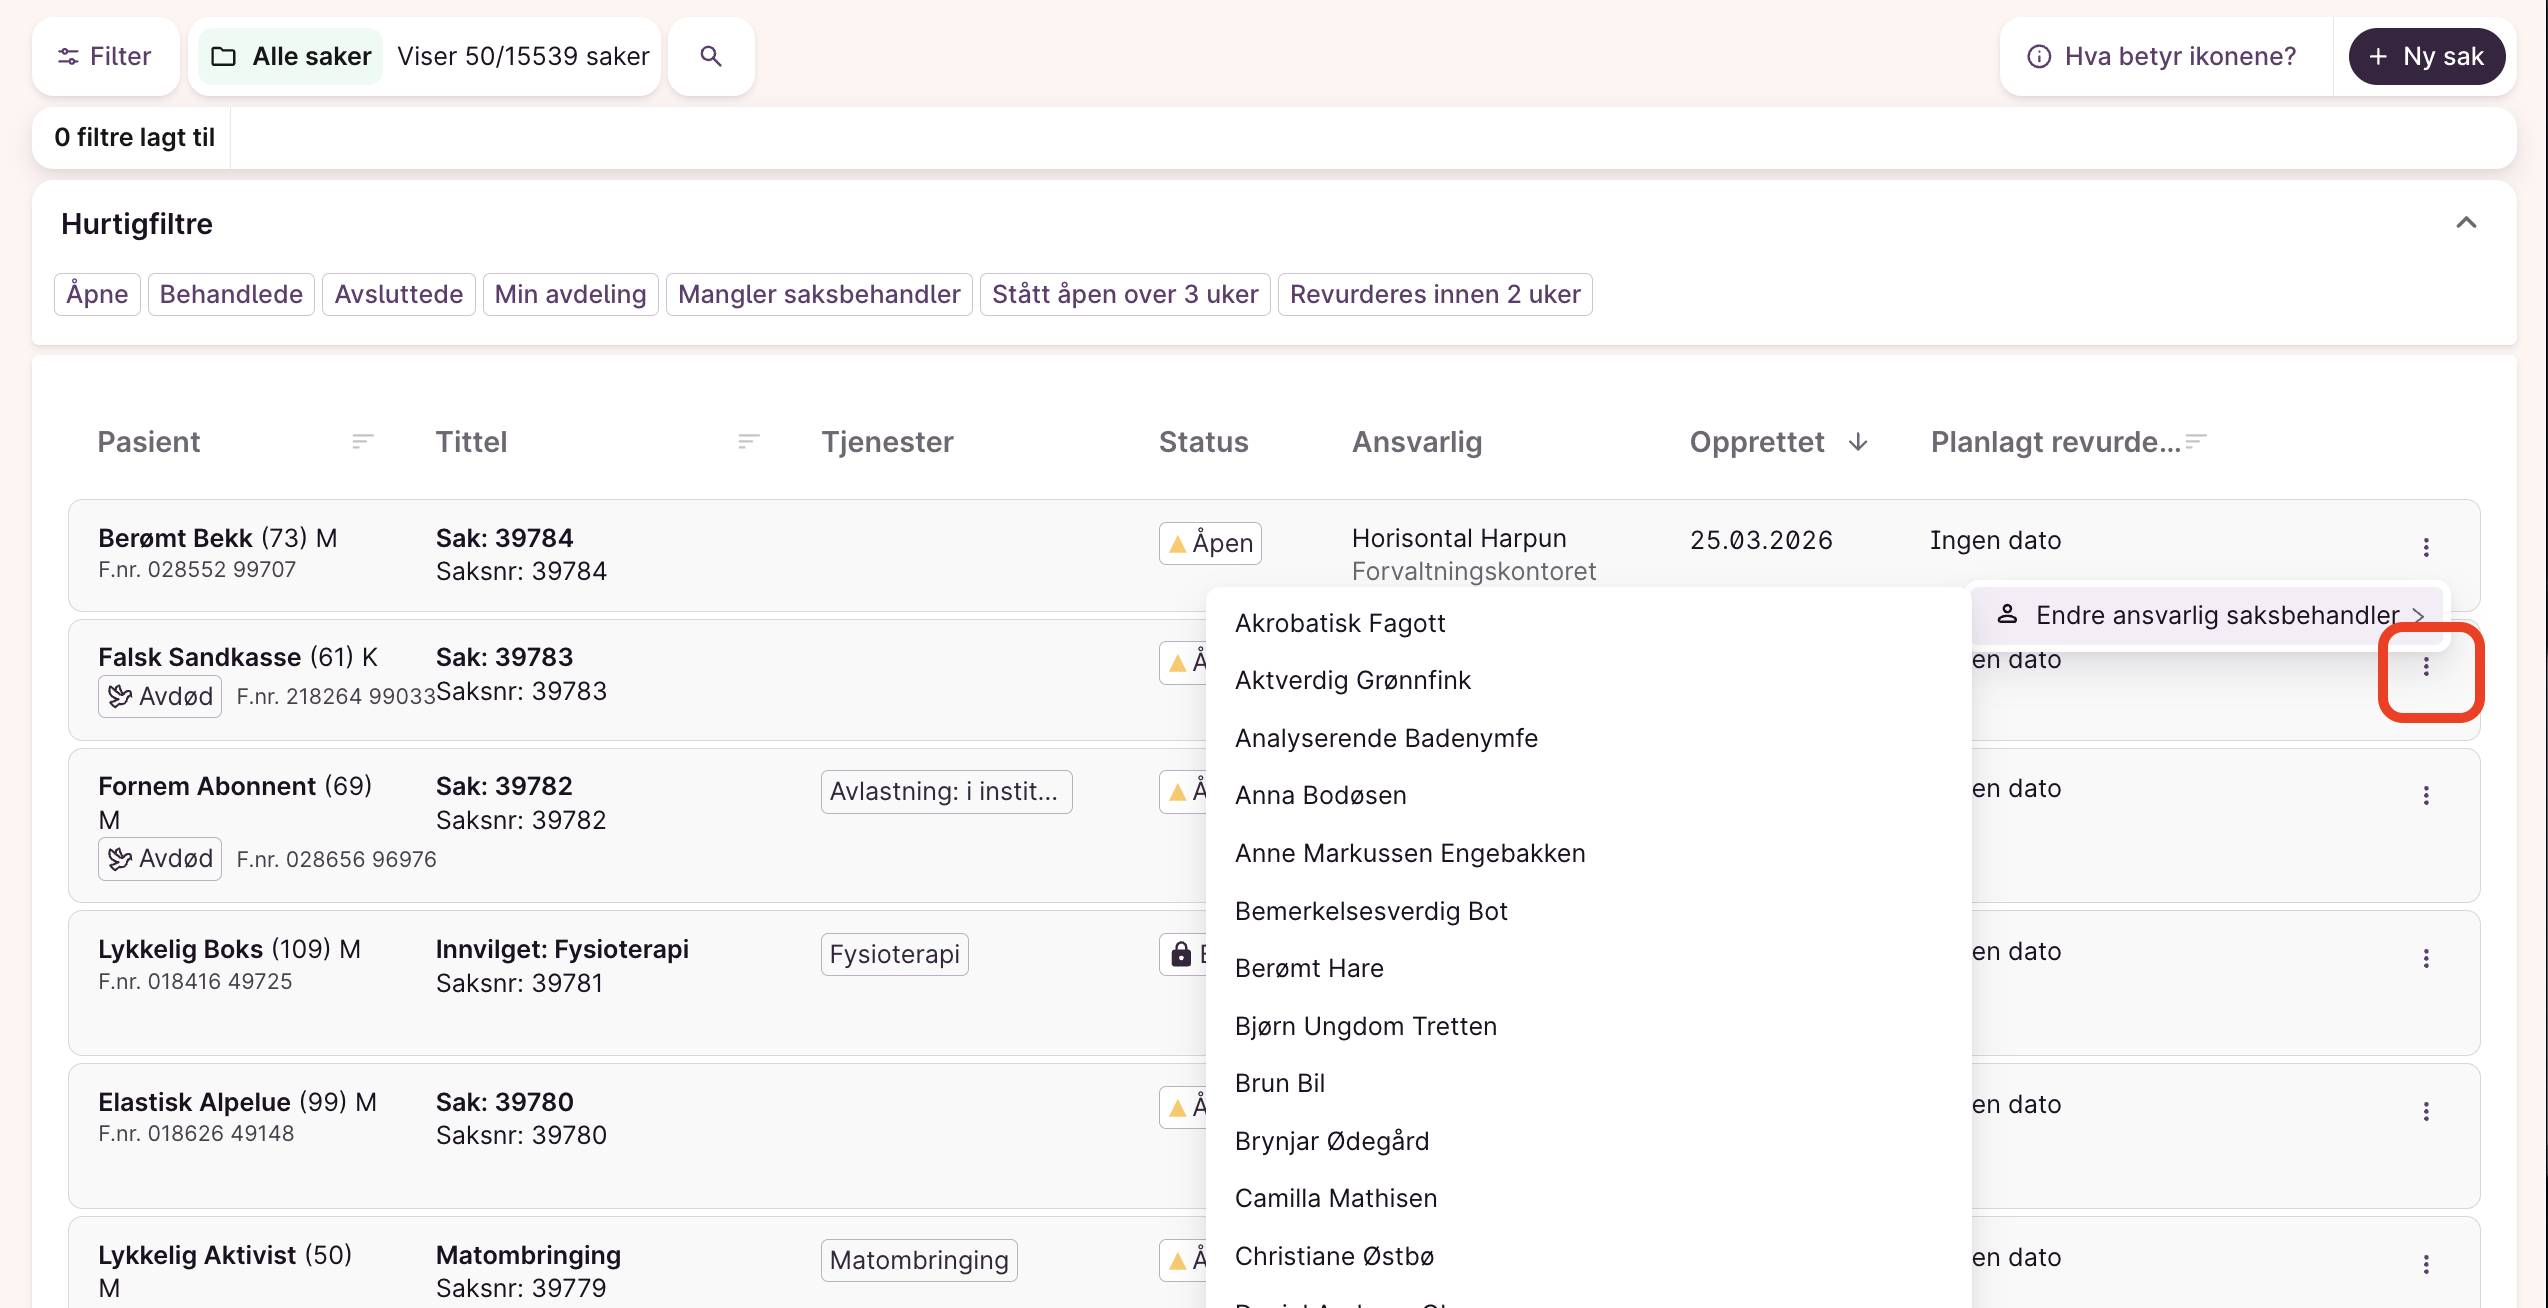The width and height of the screenshot is (2548, 1308).
Task: Open three-dot menu for Fornem Abonnent case
Action: [x=2425, y=796]
